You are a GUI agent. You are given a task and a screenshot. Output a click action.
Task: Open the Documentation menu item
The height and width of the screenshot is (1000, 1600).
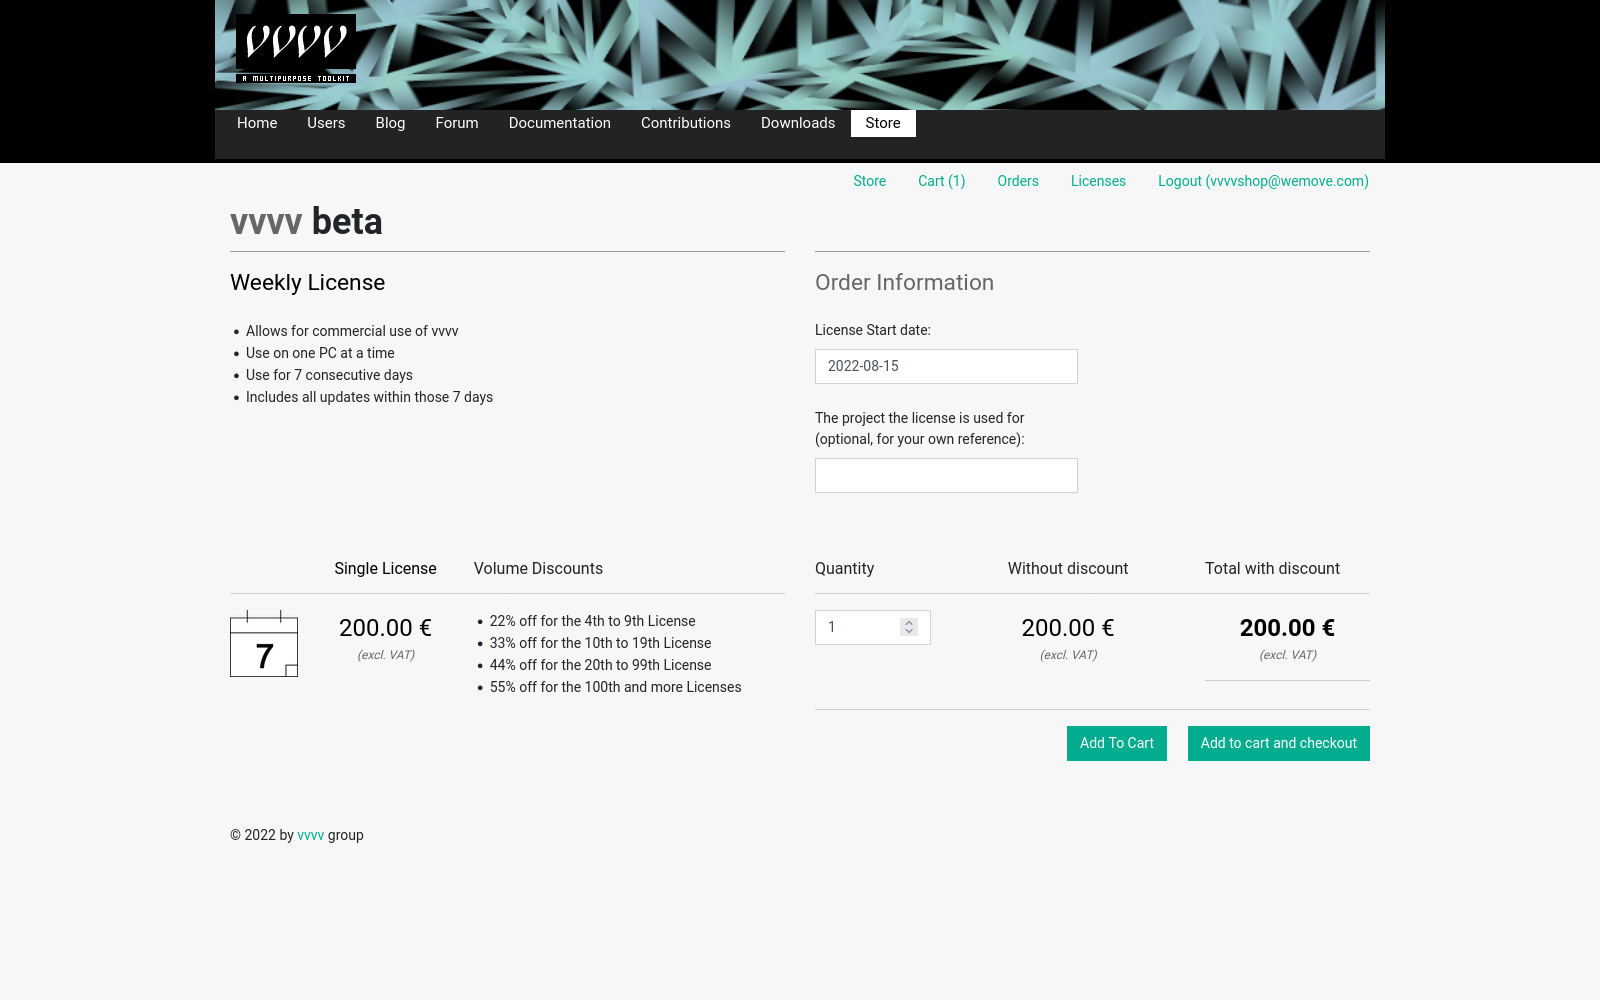pyautogui.click(x=559, y=123)
